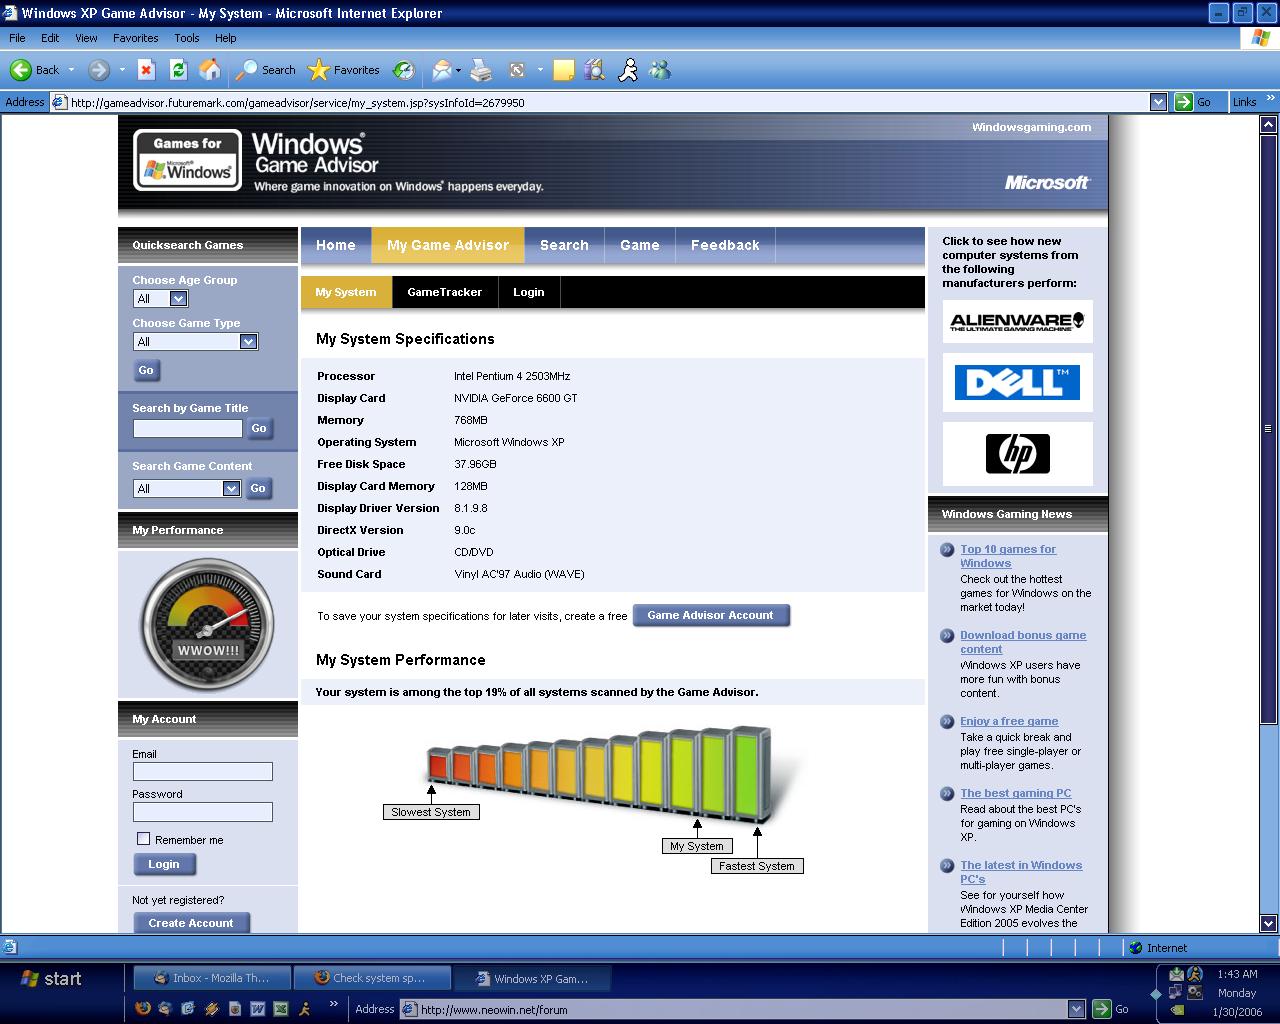Open the Choose Game Type dropdown
Viewport: 1280px width, 1024px height.
tap(249, 341)
